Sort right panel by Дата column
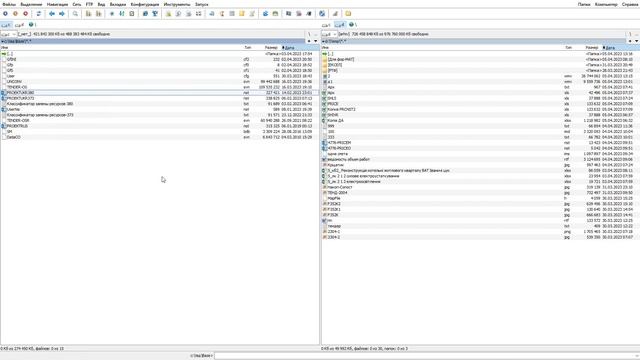This screenshot has width=640, height=360. coord(620,48)
